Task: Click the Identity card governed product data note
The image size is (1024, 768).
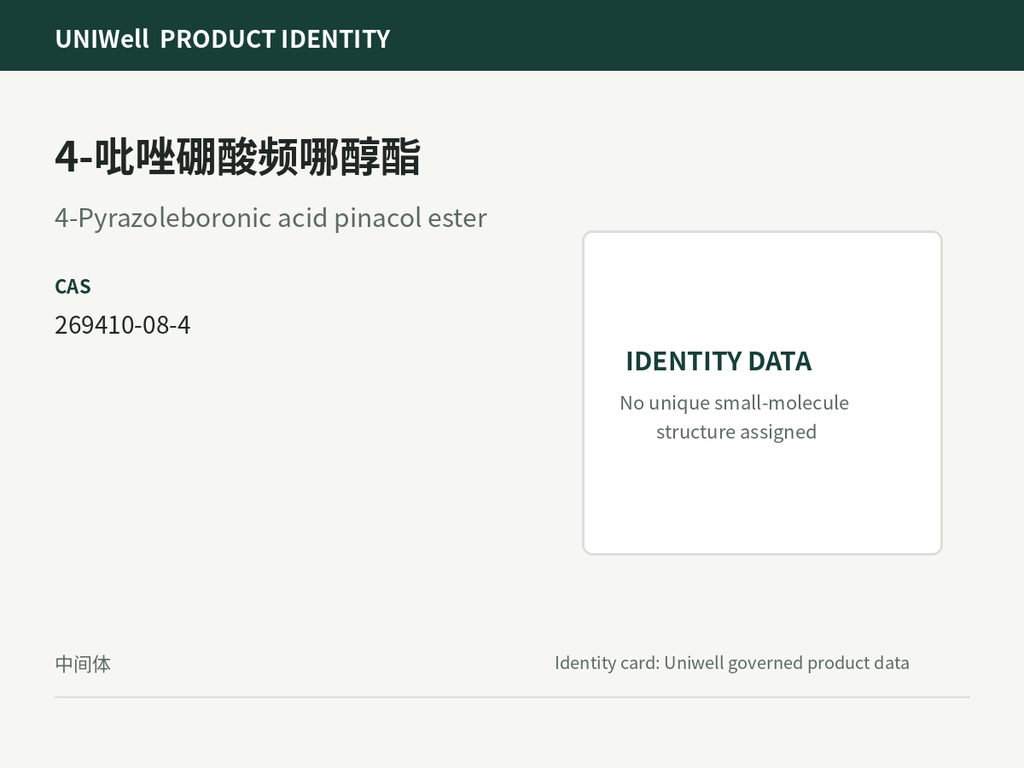Action: [x=732, y=663]
